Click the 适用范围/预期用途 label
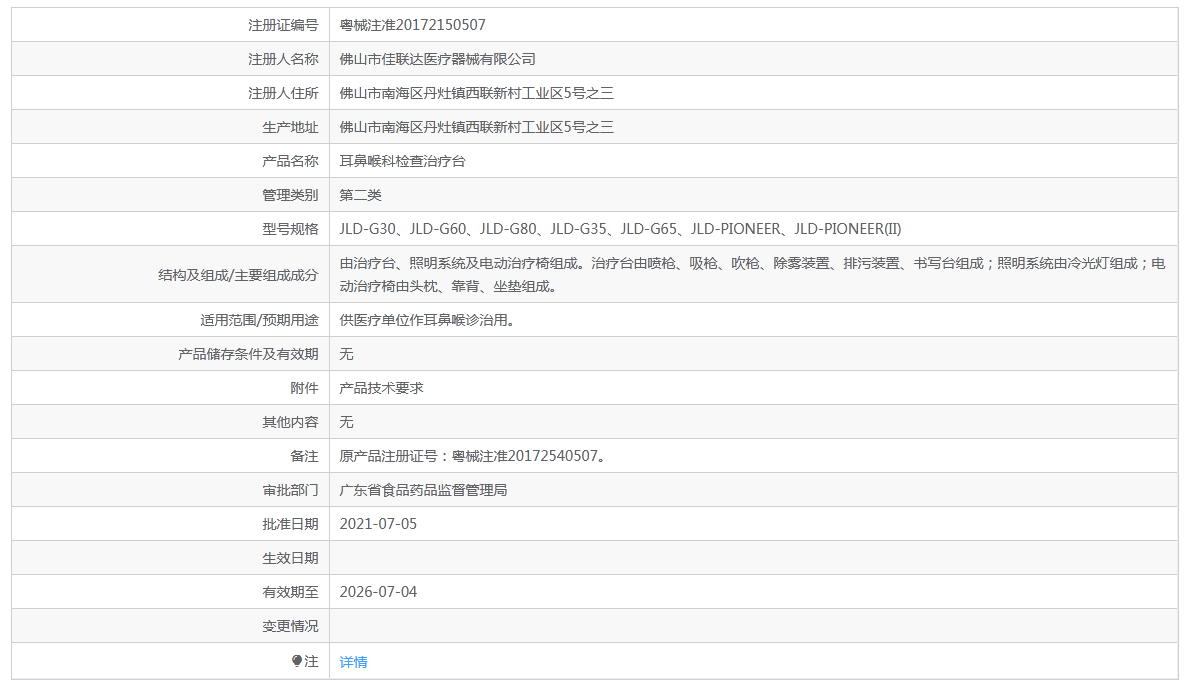Viewport: 1192px width, 680px height. [x=259, y=320]
